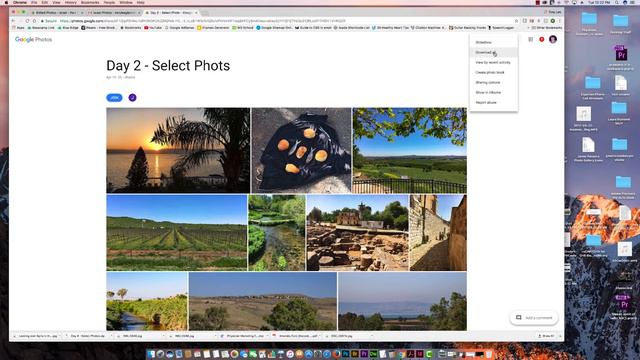Image resolution: width=640 pixels, height=360 pixels.
Task: Open the red notifications badge icon
Action: (542, 40)
